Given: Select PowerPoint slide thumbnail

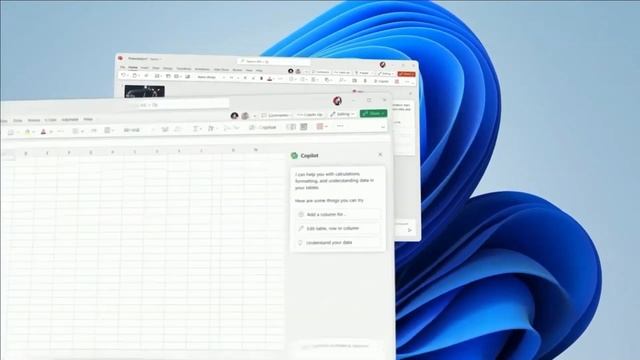Looking at the screenshot, I should (x=144, y=91).
